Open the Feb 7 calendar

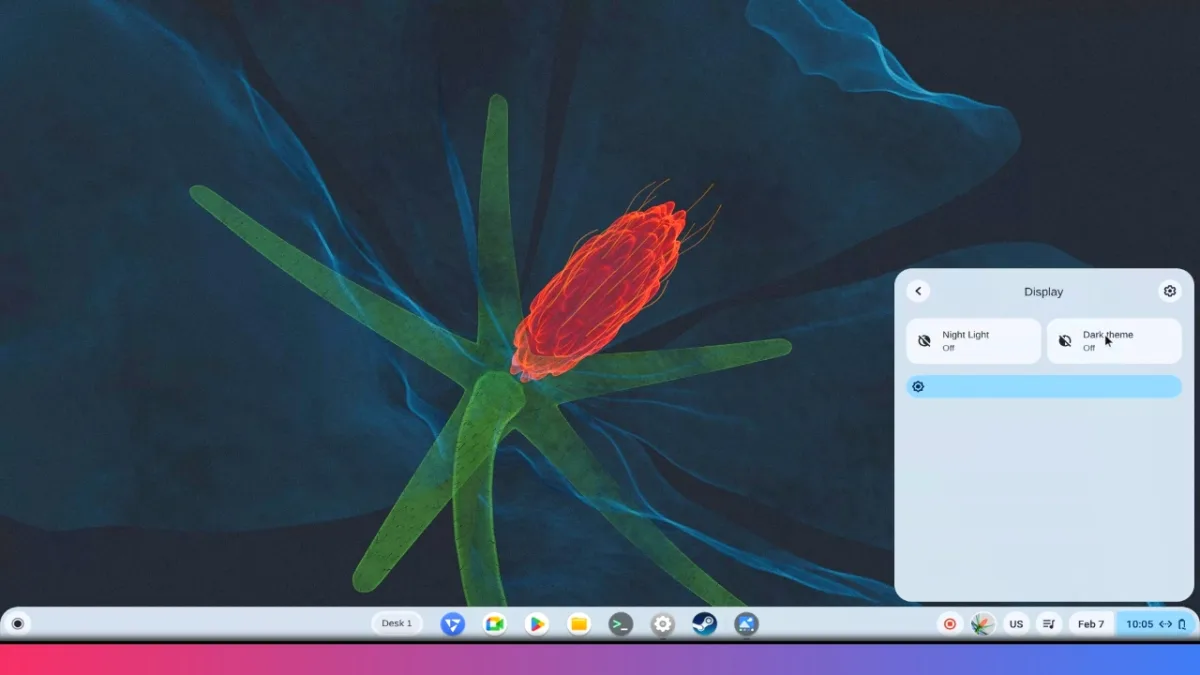pyautogui.click(x=1091, y=624)
